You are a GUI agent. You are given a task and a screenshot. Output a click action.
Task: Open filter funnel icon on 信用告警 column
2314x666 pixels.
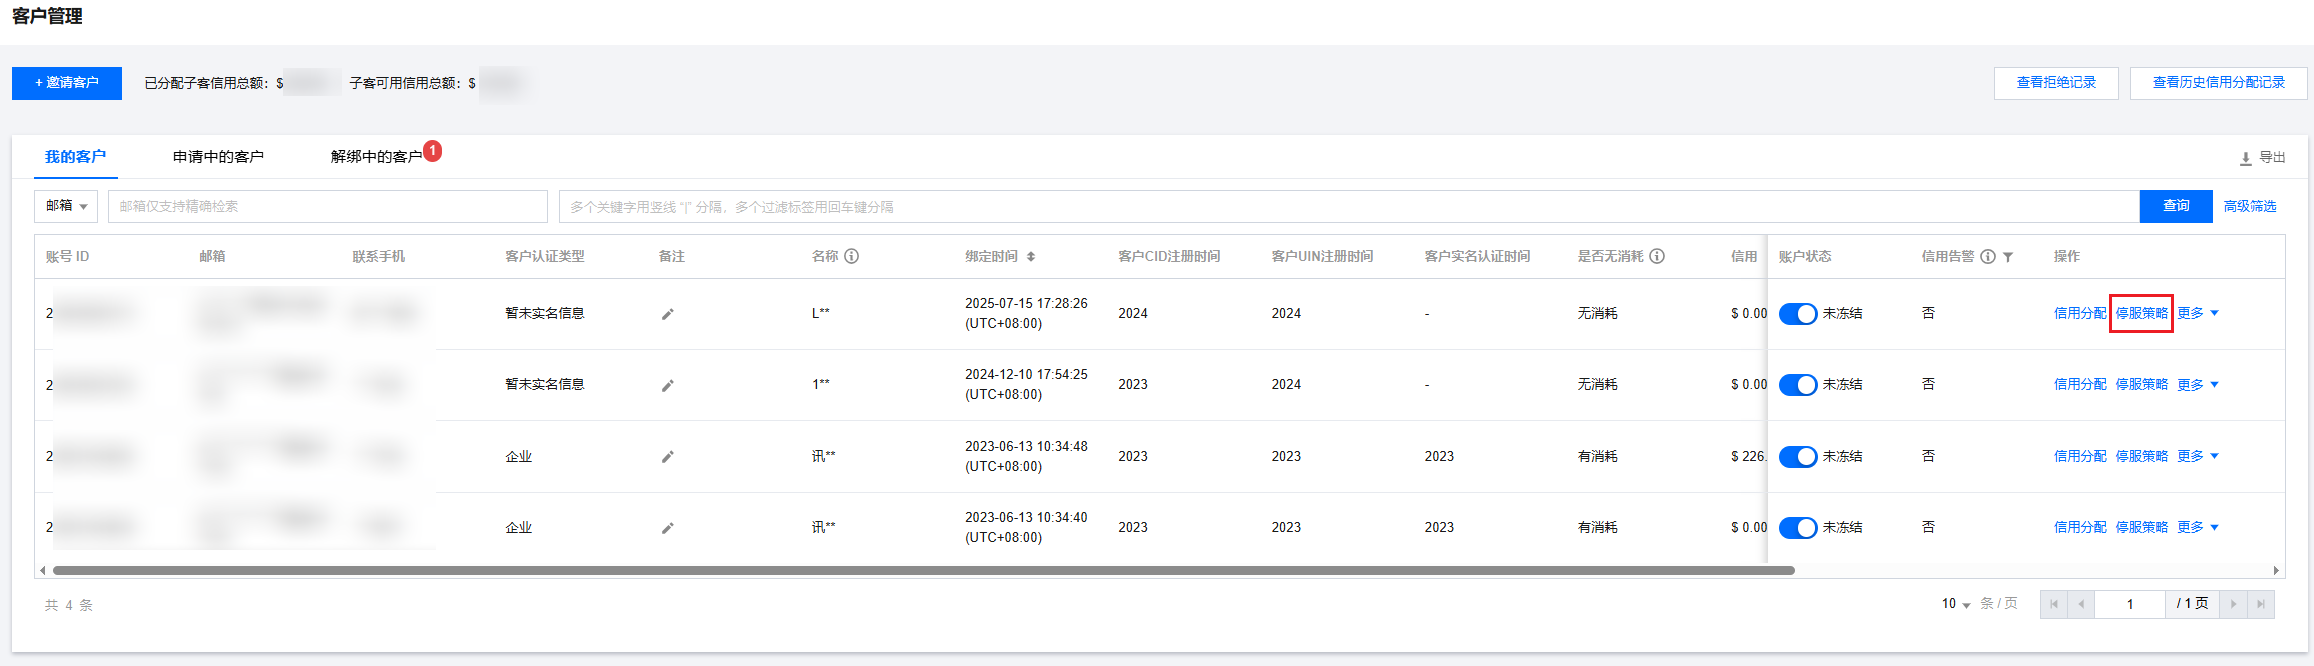2007,257
